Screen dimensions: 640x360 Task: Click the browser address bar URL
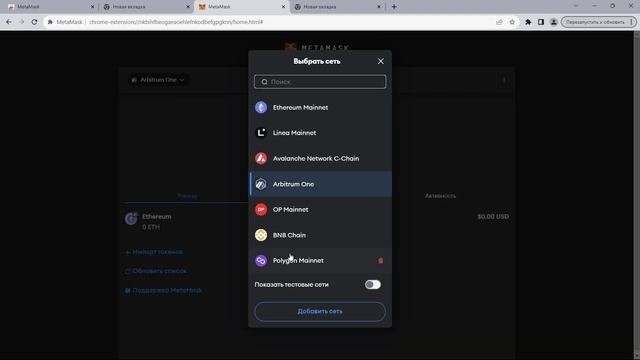(x=176, y=22)
